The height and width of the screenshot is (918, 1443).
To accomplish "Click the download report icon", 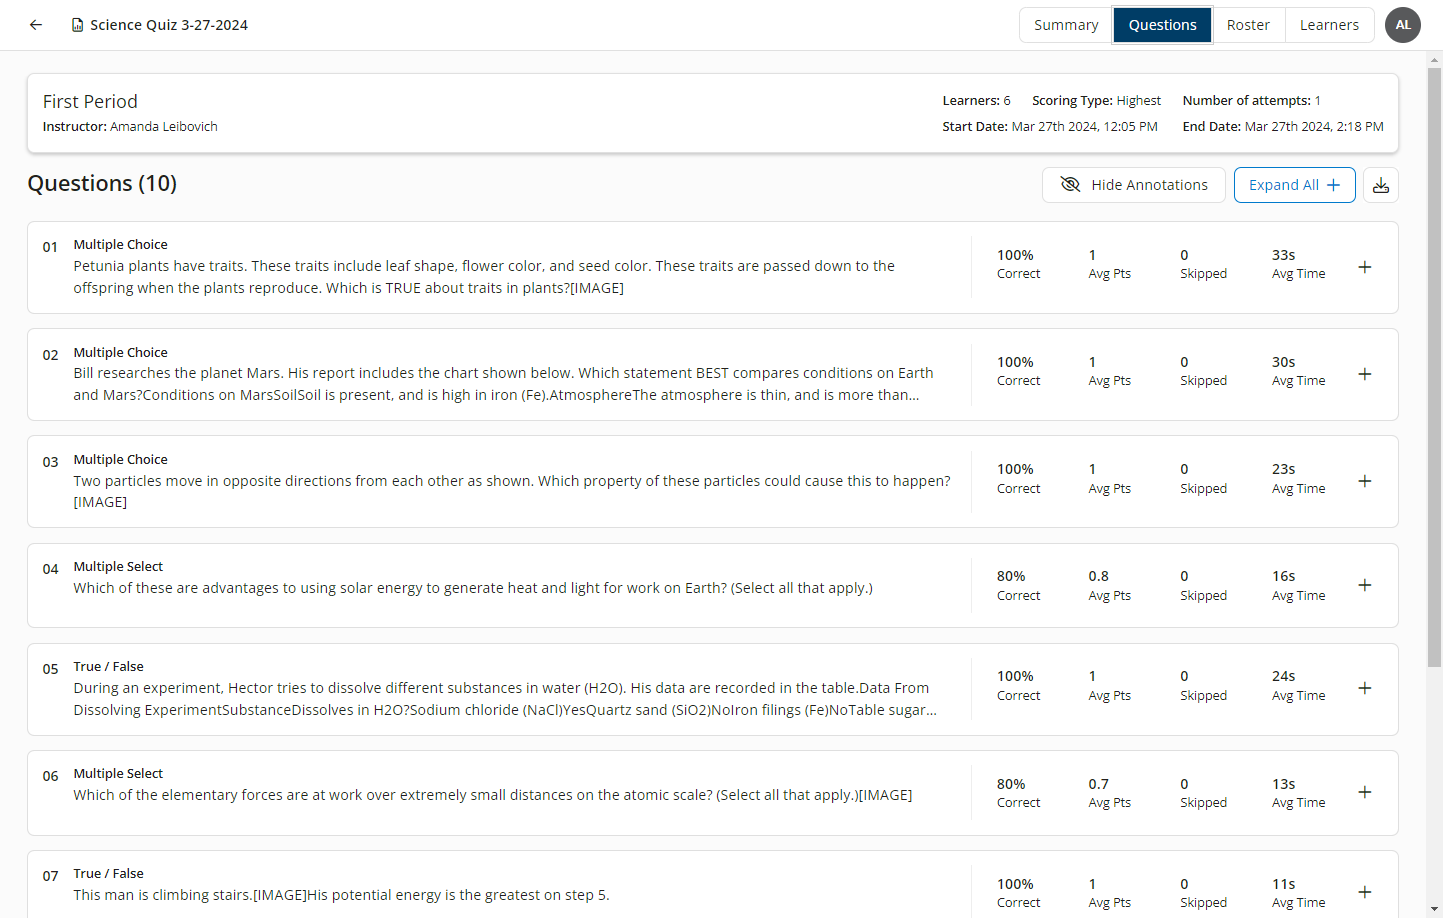I will tap(1380, 185).
